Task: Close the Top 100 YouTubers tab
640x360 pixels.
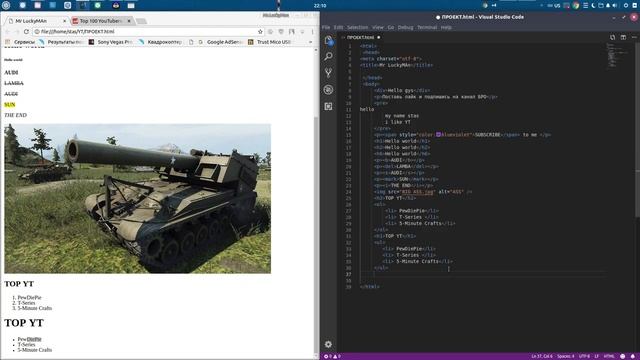Action: [129, 21]
